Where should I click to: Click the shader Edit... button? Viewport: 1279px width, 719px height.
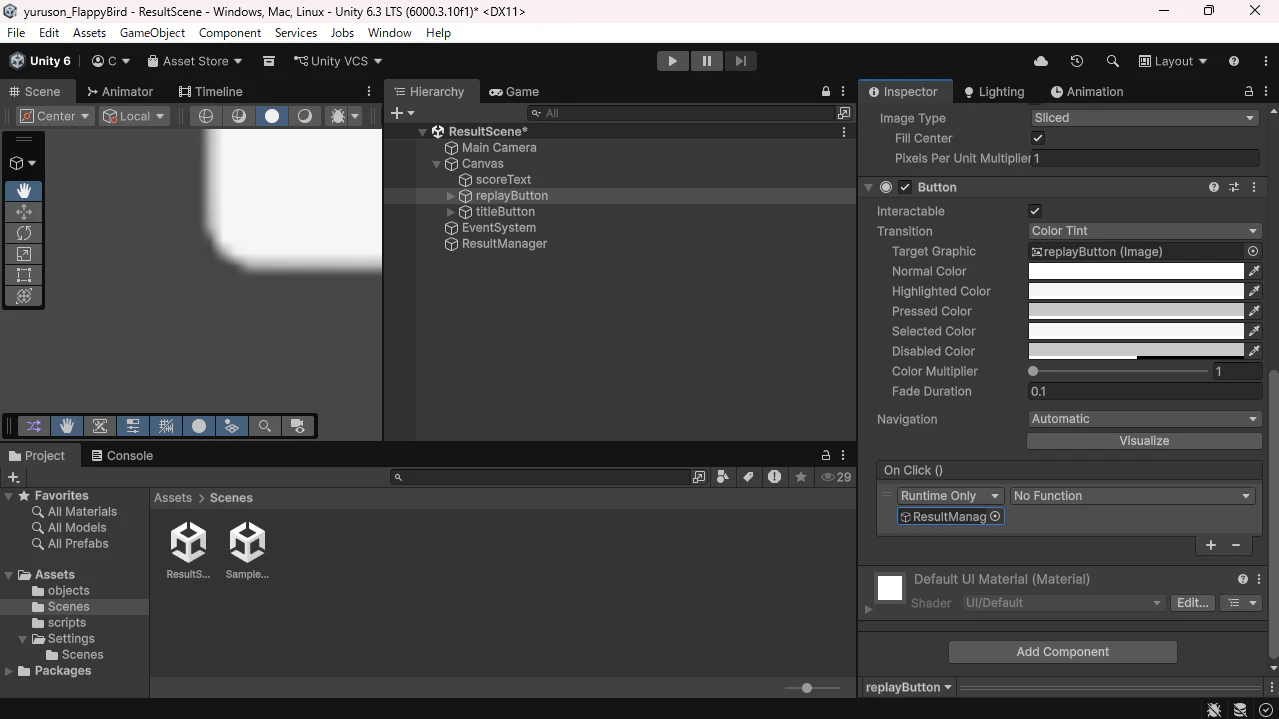pos(1193,603)
